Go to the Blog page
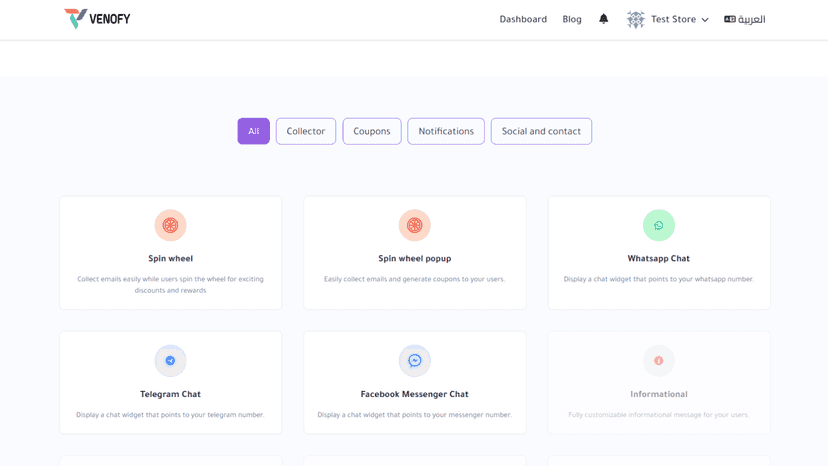 click(x=572, y=19)
